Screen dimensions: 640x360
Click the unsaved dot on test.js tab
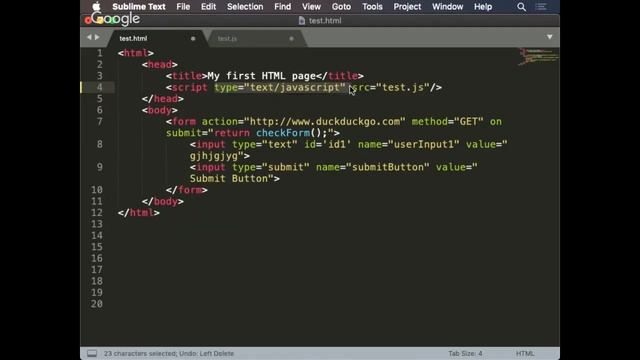pyautogui.click(x=291, y=39)
